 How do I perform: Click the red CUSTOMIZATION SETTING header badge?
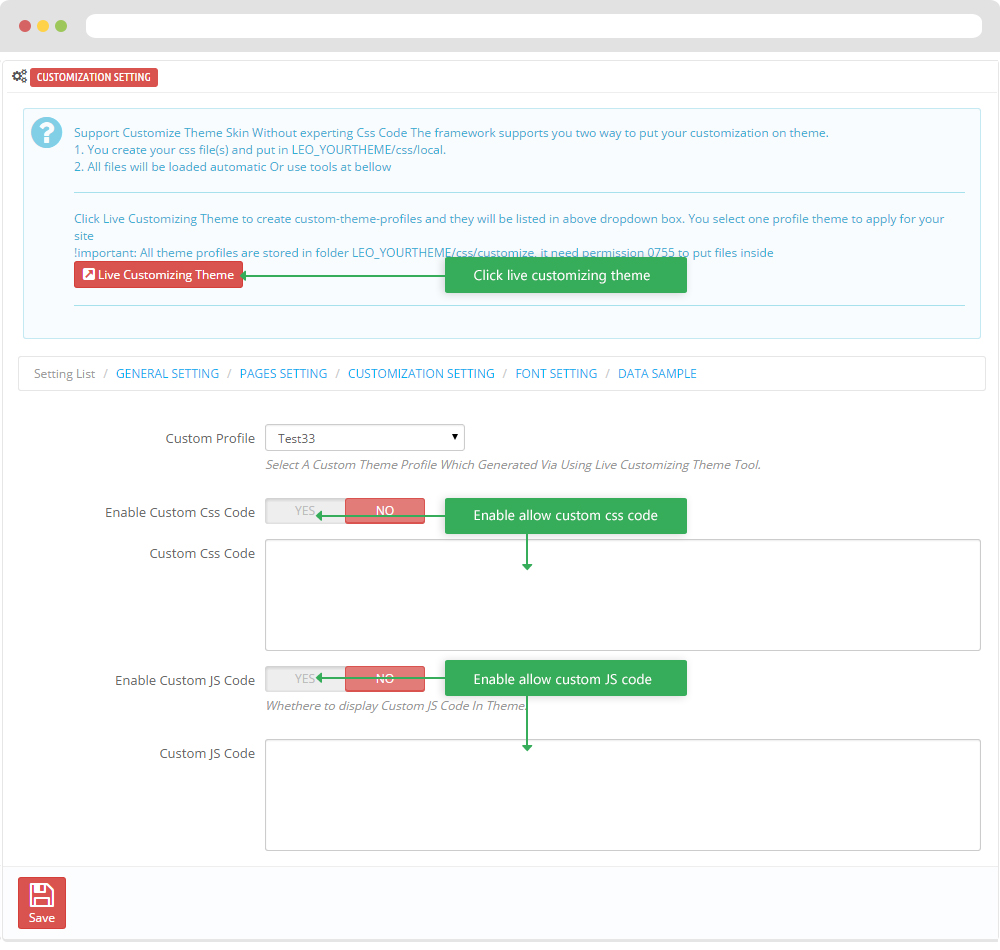(x=94, y=77)
